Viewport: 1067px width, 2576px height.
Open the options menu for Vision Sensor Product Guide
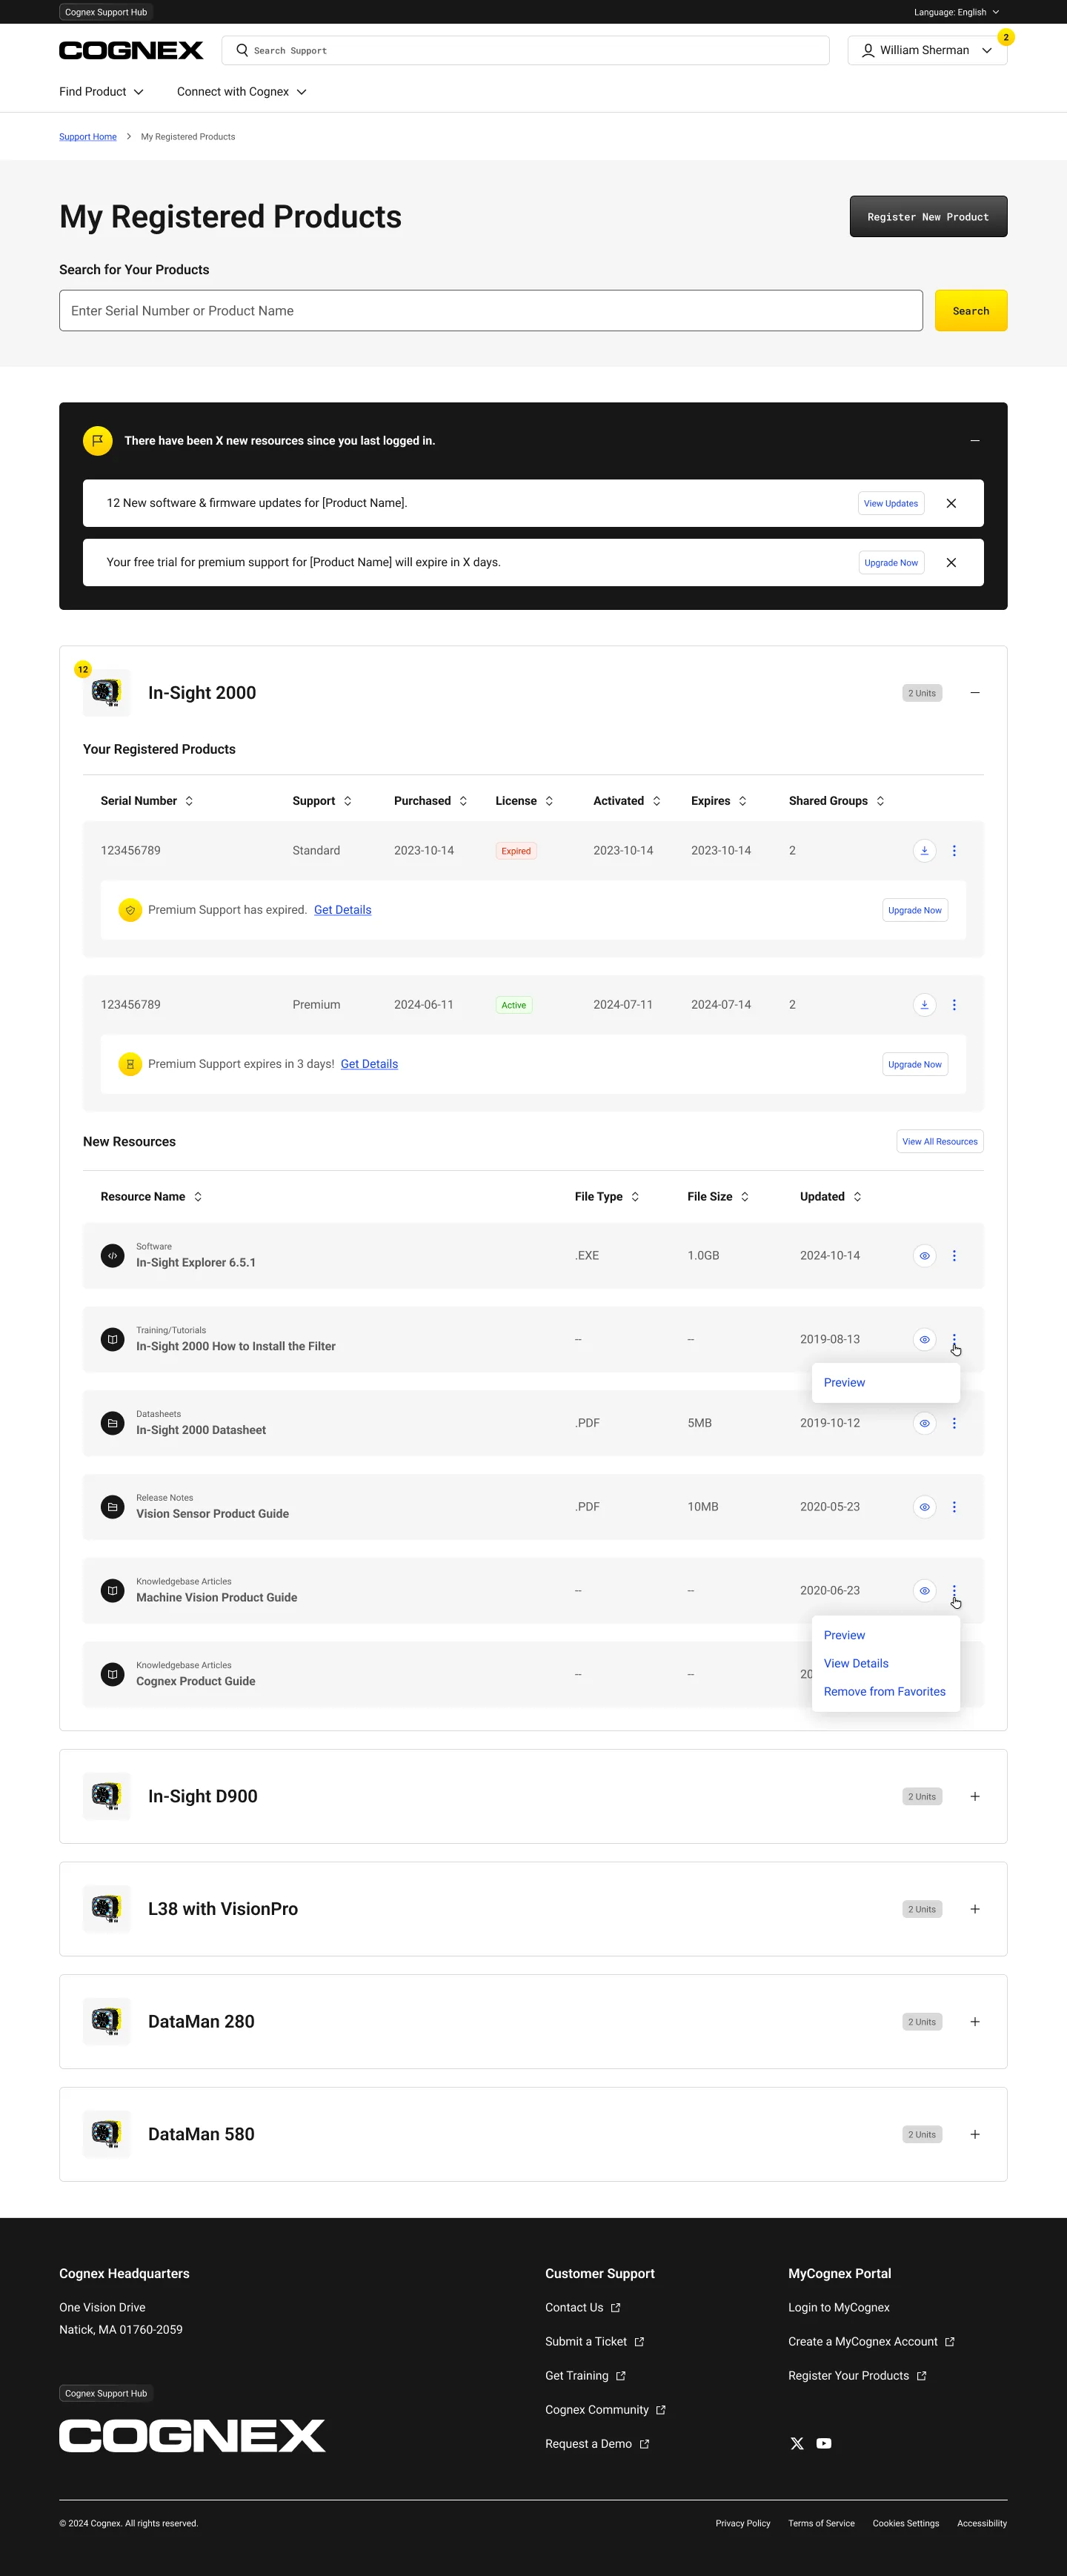pyautogui.click(x=954, y=1507)
